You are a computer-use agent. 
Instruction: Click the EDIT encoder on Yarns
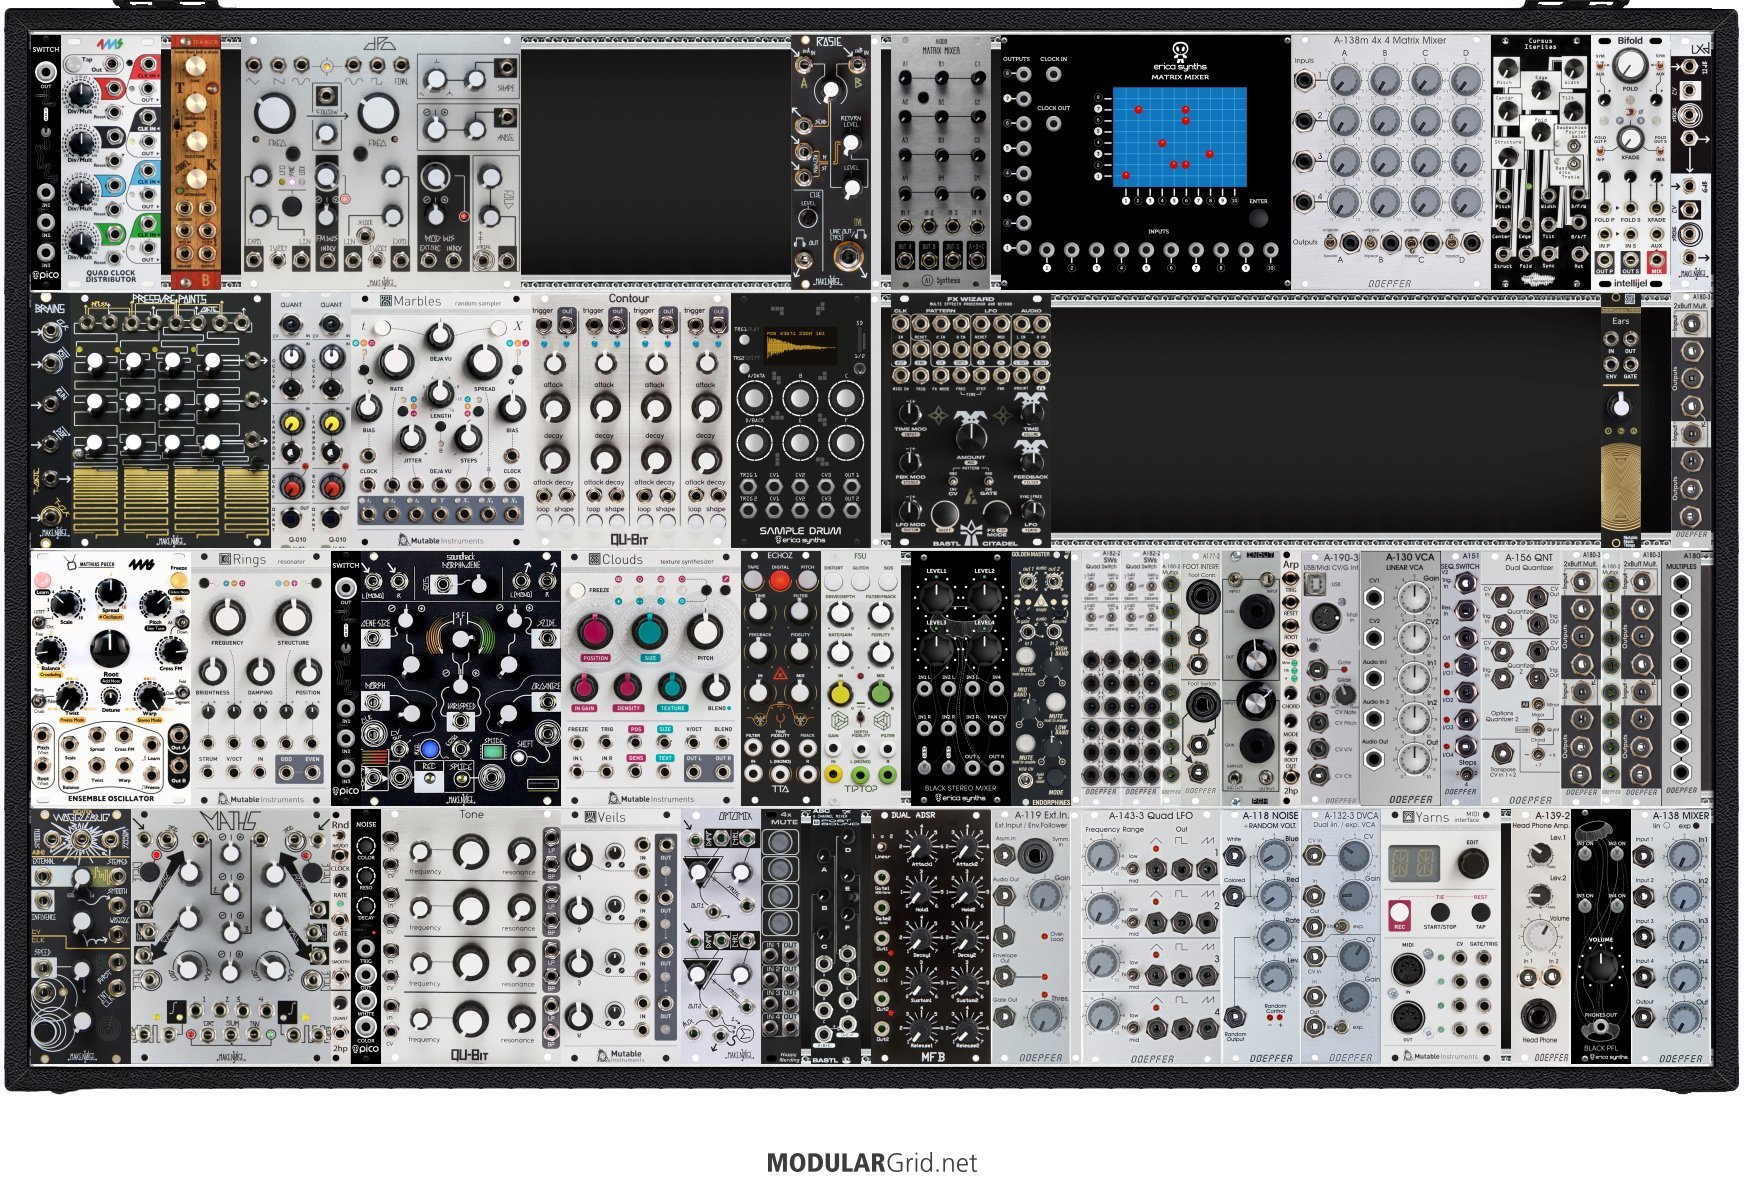1471,862
